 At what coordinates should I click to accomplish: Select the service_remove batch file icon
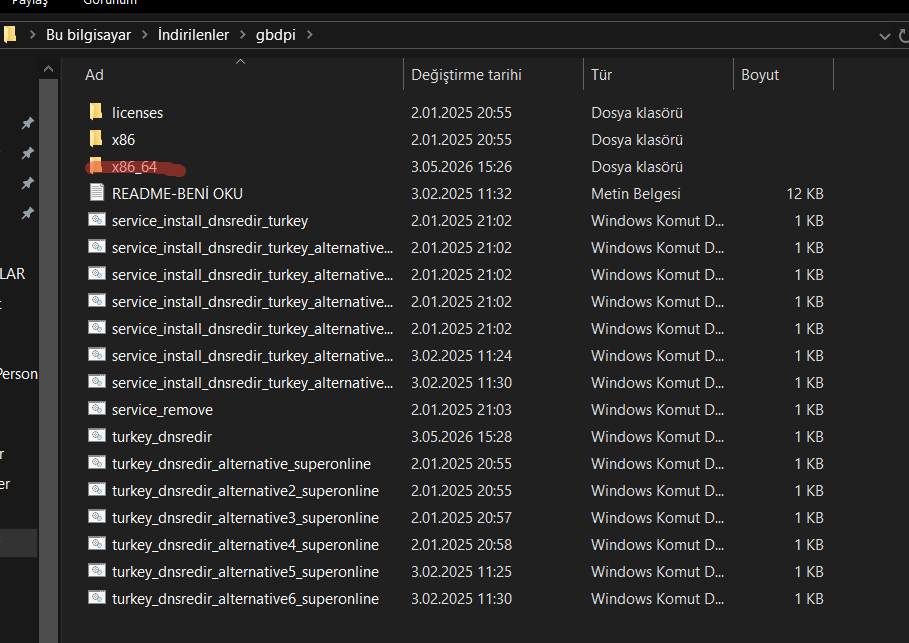click(97, 409)
